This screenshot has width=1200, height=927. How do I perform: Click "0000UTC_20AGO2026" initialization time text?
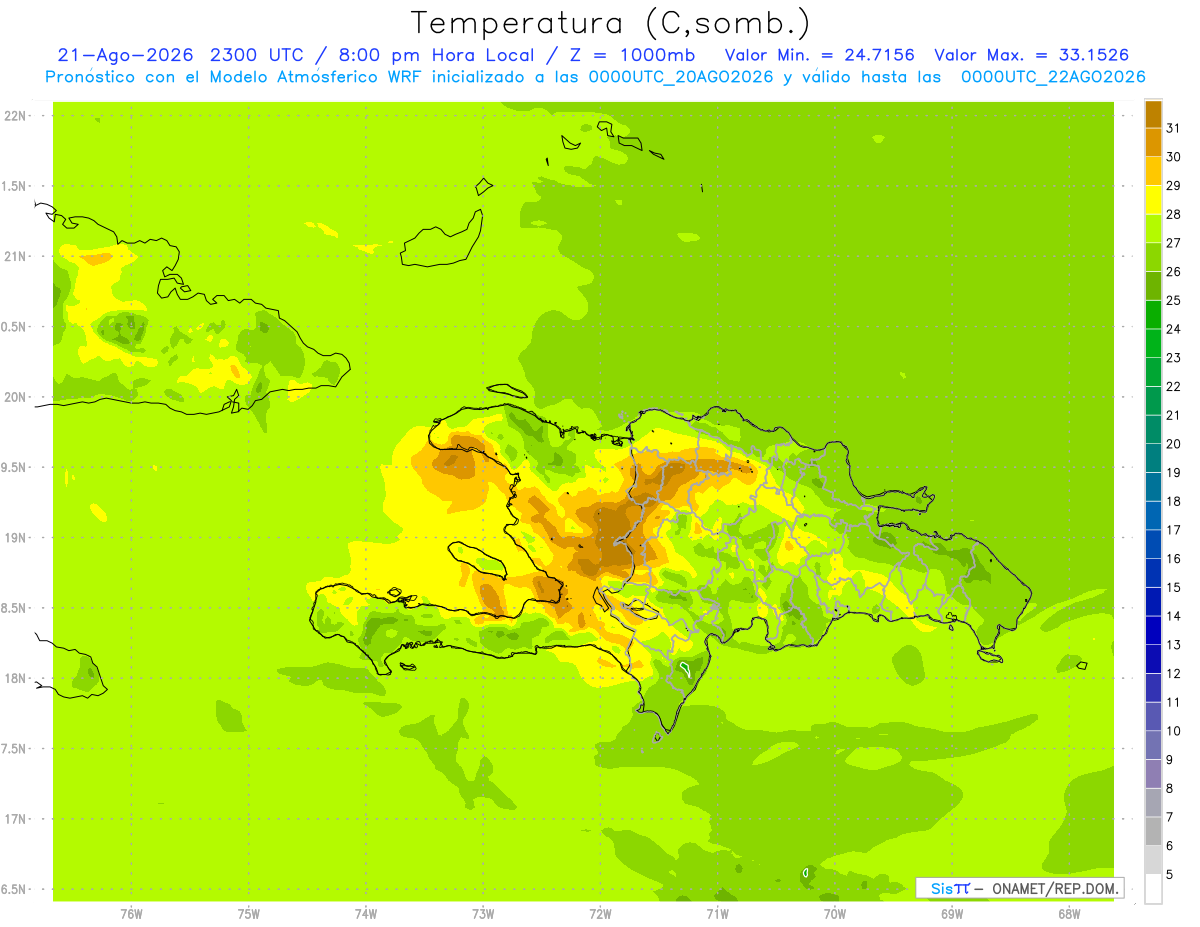pyautogui.click(x=681, y=77)
